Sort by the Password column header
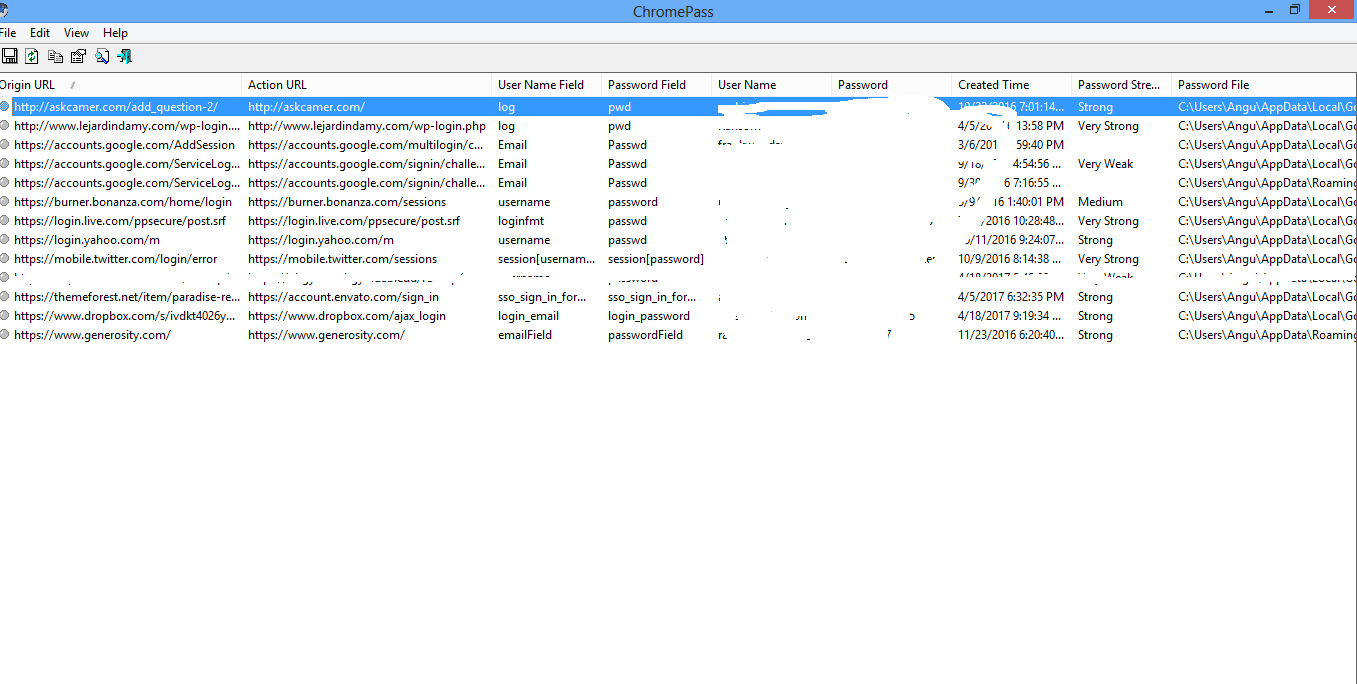Viewport: 1357px width, 684px height. tap(891, 85)
